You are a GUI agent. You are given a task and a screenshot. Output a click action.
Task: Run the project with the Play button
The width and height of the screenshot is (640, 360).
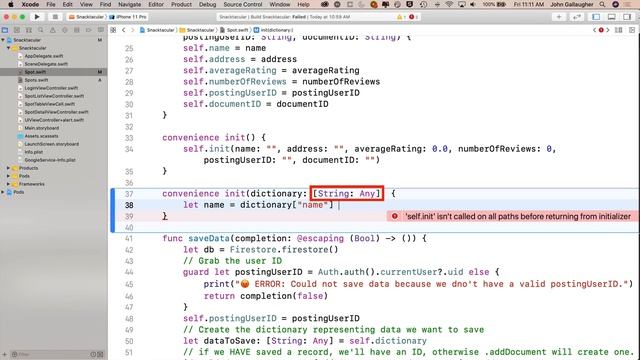click(37, 17)
